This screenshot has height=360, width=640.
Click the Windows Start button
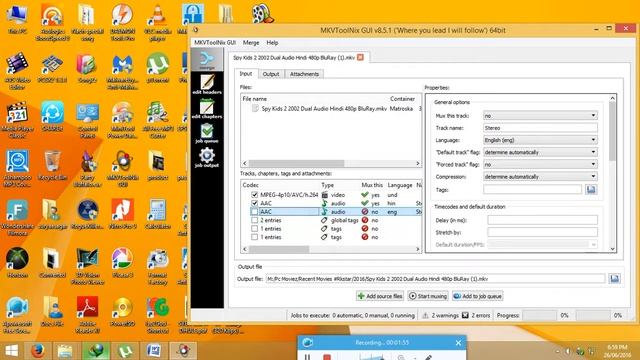[11, 351]
